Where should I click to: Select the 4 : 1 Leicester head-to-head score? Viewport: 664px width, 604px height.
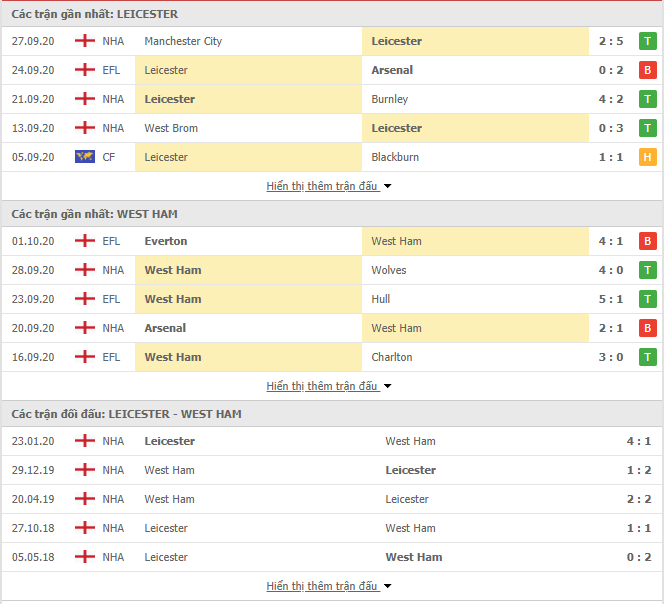coord(639,441)
